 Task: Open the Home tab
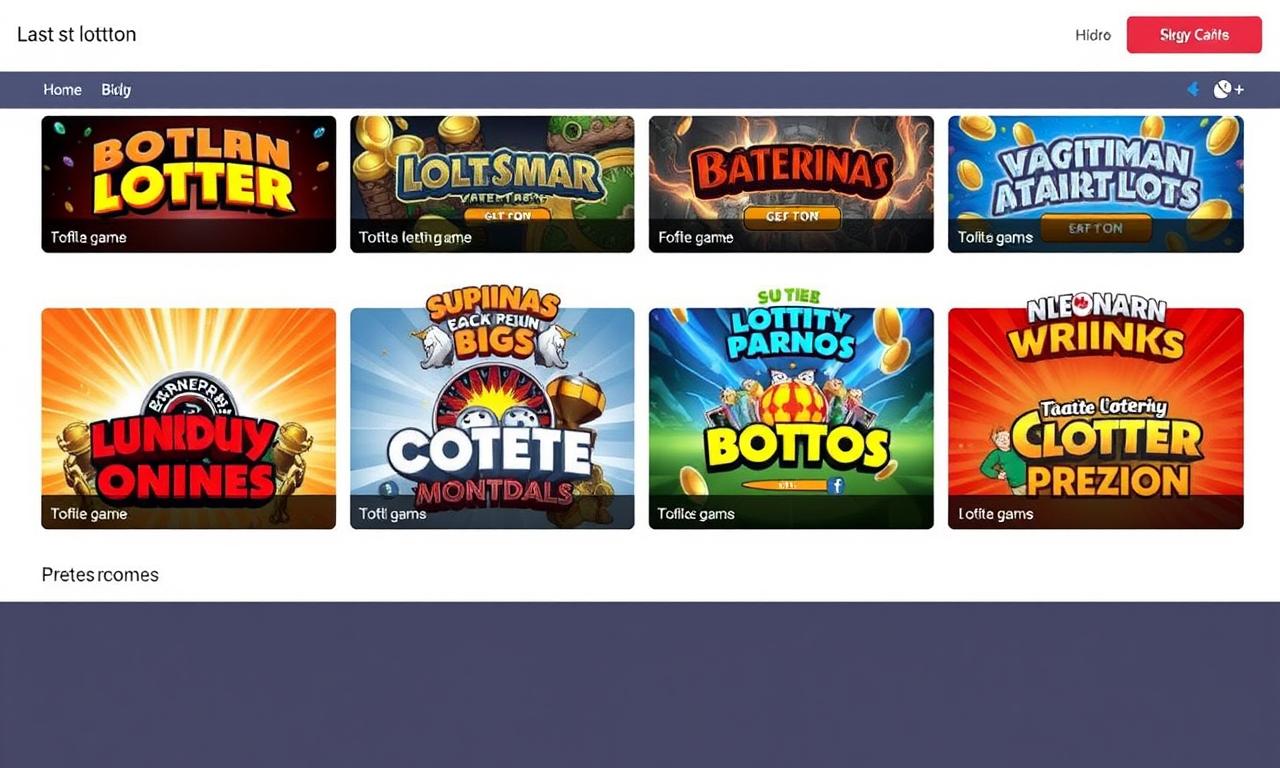pyautogui.click(x=62, y=90)
